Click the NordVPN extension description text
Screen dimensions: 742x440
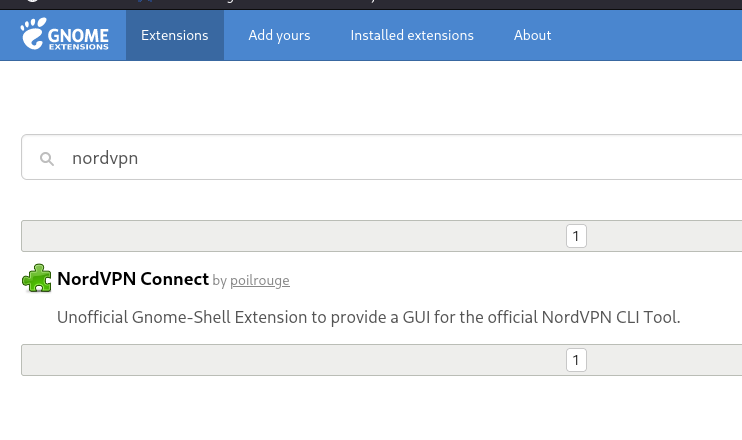(368, 318)
